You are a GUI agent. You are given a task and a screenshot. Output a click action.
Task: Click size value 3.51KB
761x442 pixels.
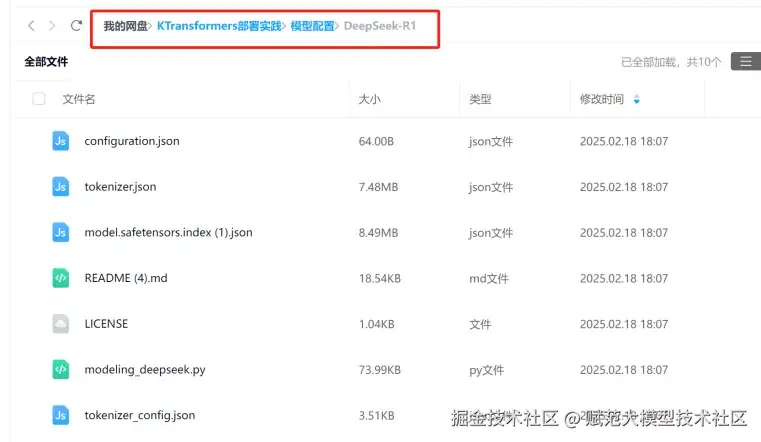tap(376, 415)
